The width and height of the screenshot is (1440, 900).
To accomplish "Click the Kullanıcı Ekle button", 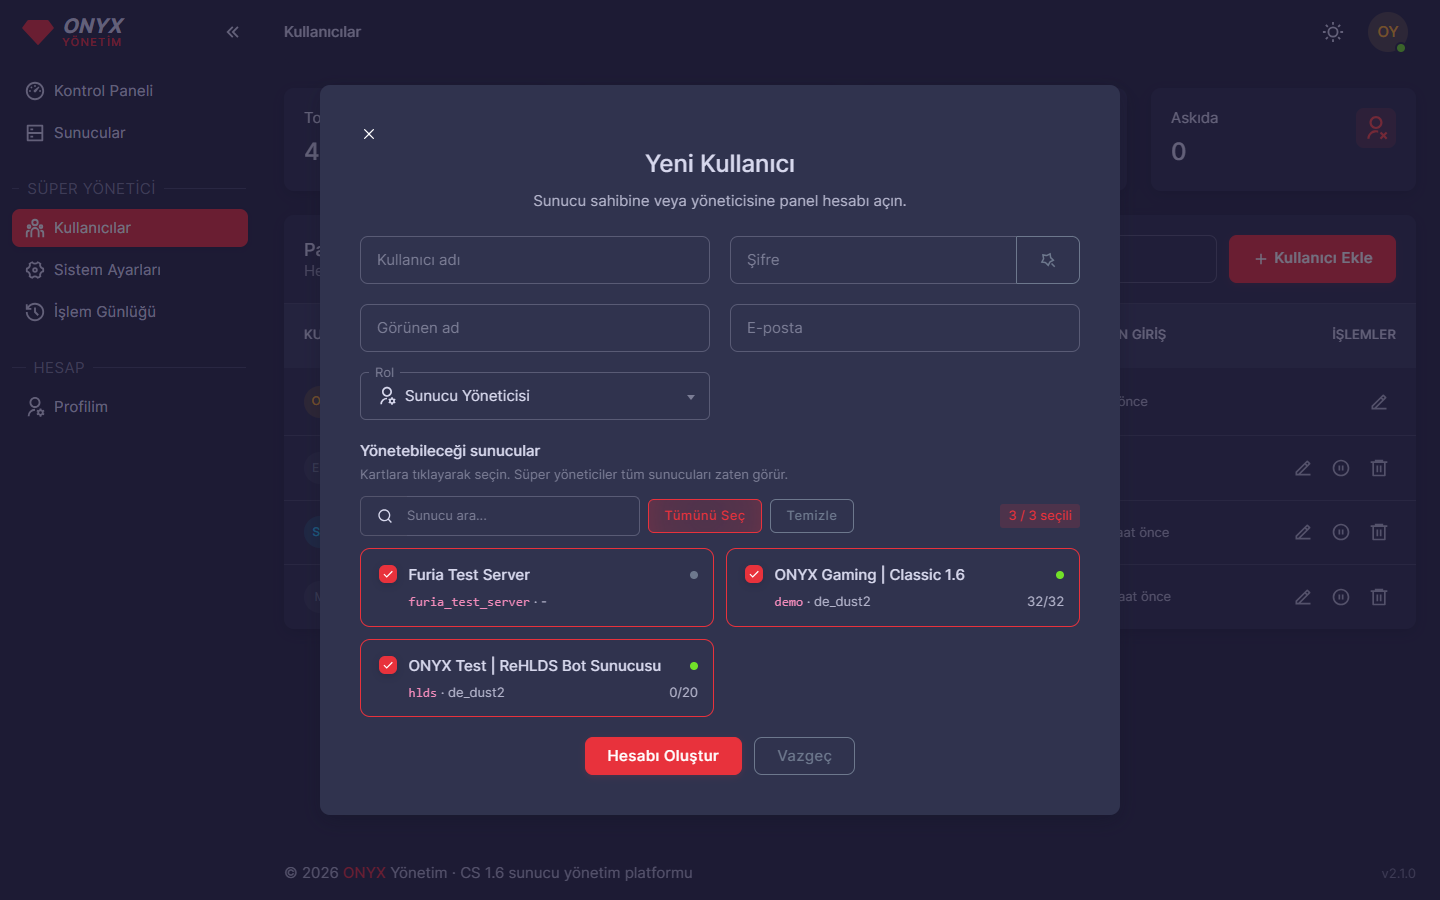I will click(1312, 259).
